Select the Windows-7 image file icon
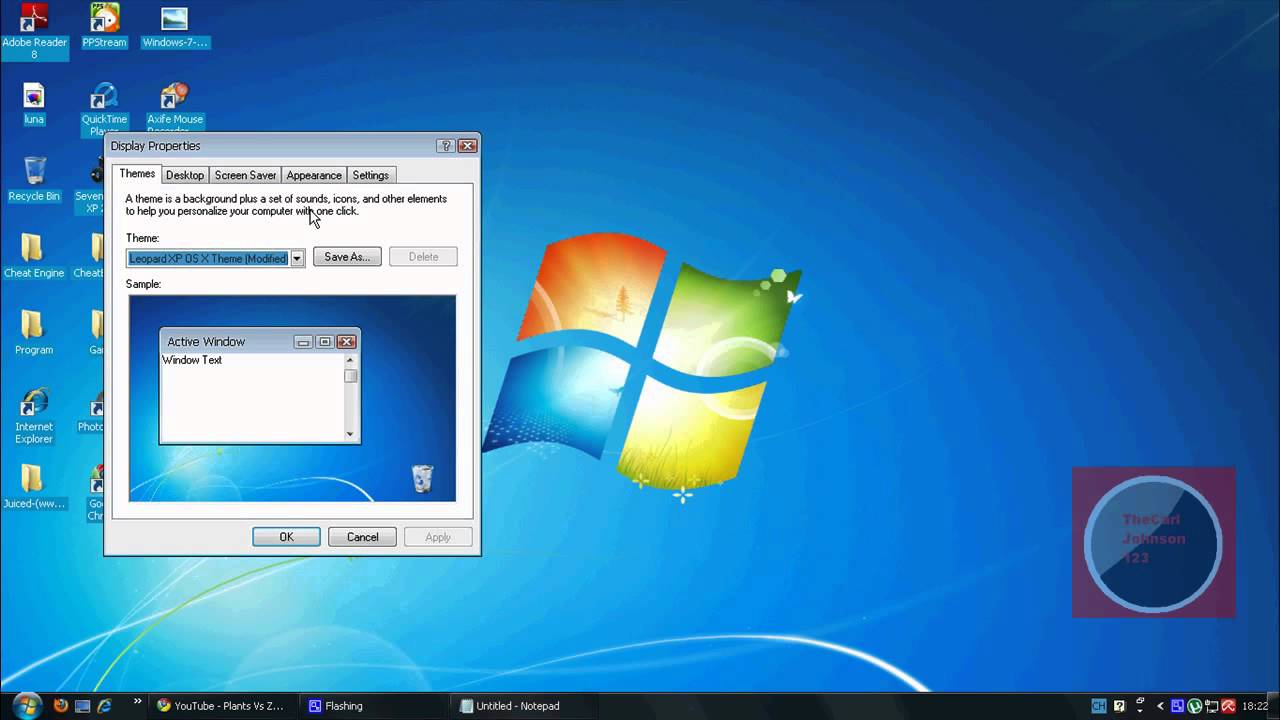 pos(174,26)
